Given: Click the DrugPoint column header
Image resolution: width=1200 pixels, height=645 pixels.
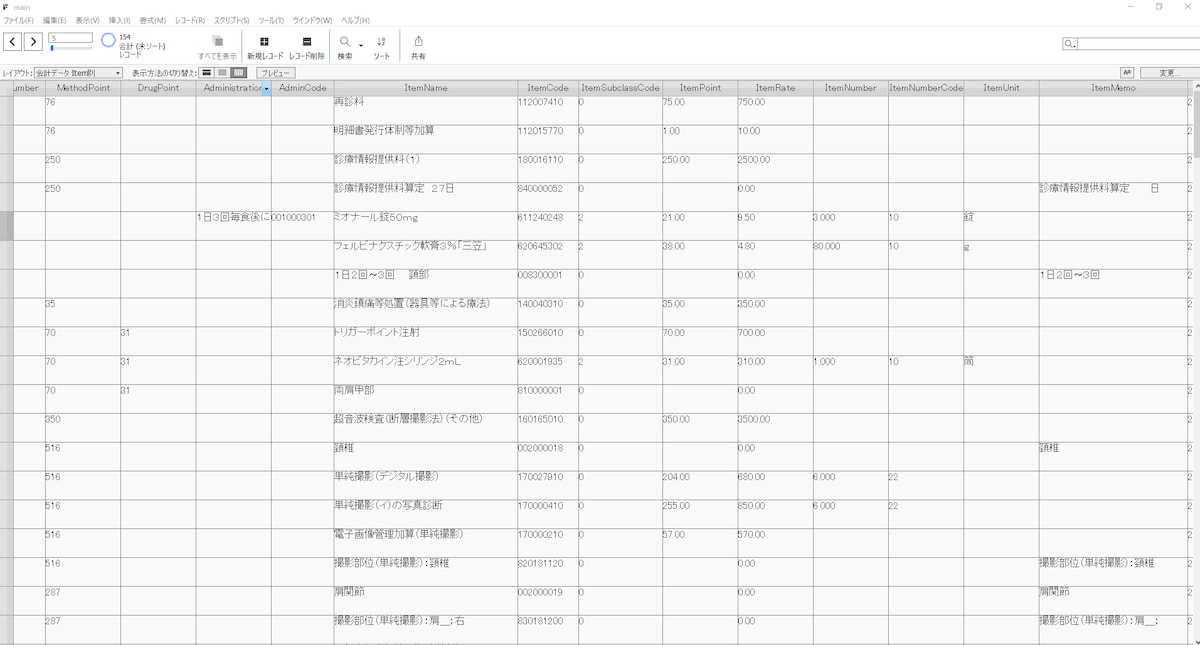Looking at the screenshot, I should [x=158, y=88].
